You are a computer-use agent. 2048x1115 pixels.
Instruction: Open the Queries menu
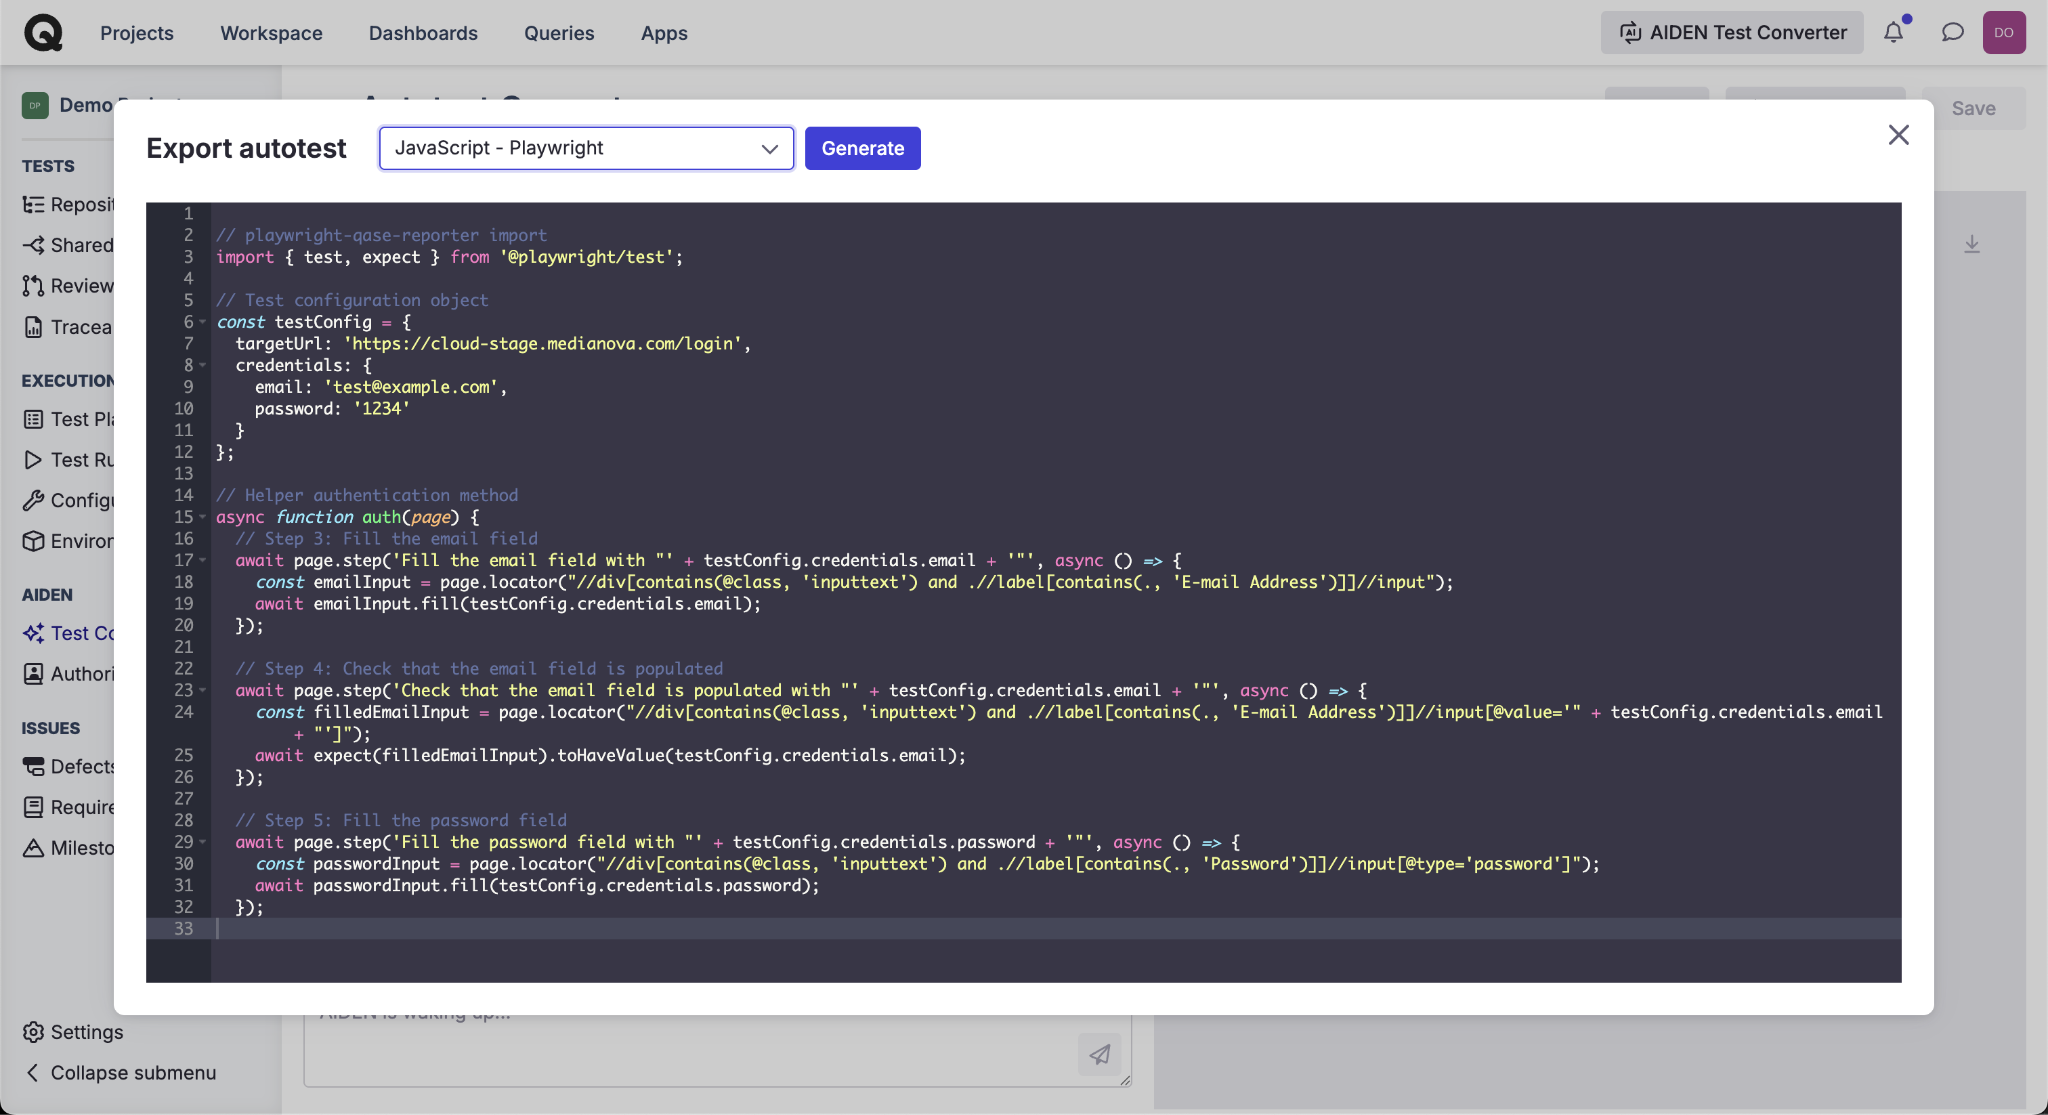coord(559,33)
